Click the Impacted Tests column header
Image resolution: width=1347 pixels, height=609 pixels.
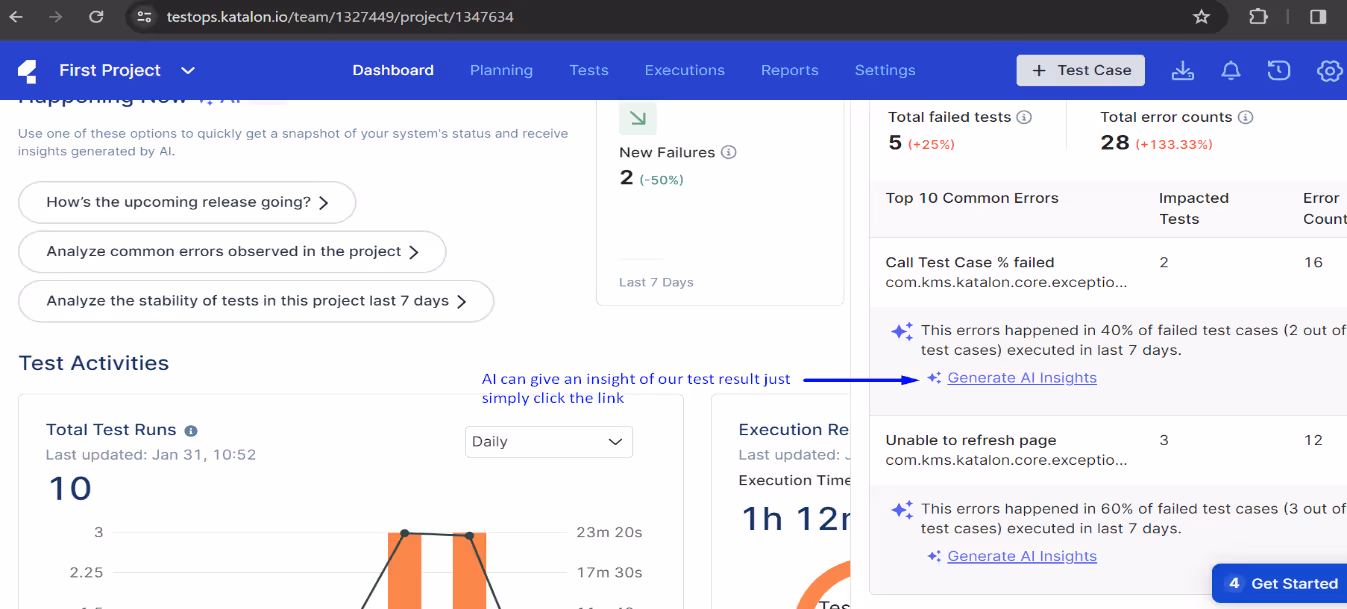click(x=1194, y=208)
